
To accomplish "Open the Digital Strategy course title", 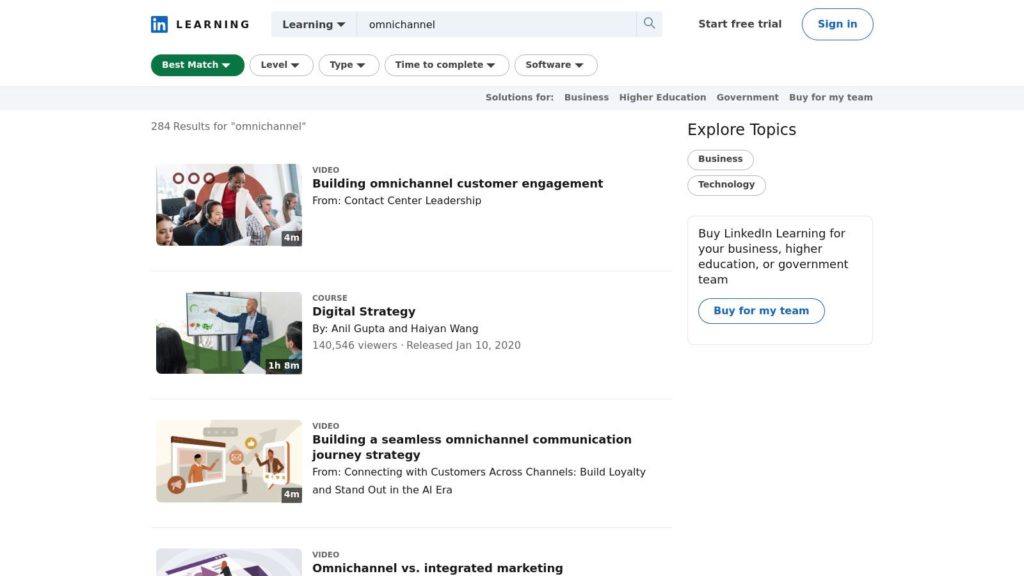I will [364, 311].
